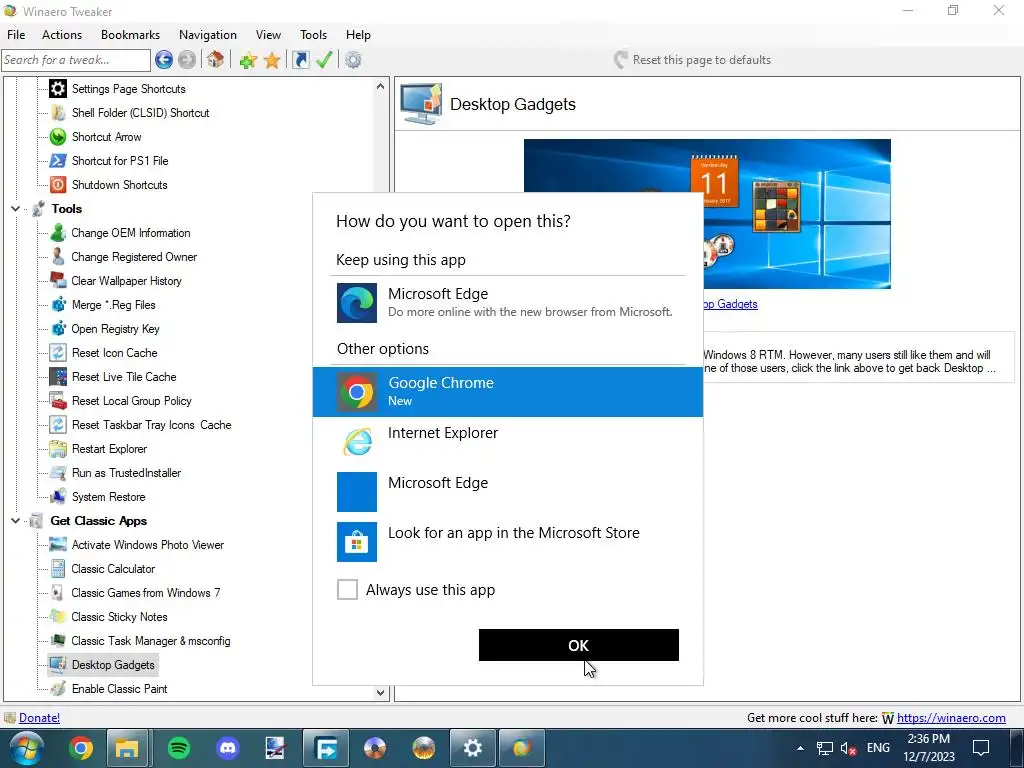The width and height of the screenshot is (1024, 768).
Task: Open Shutdown Shortcuts tweak
Action: click(x=120, y=185)
